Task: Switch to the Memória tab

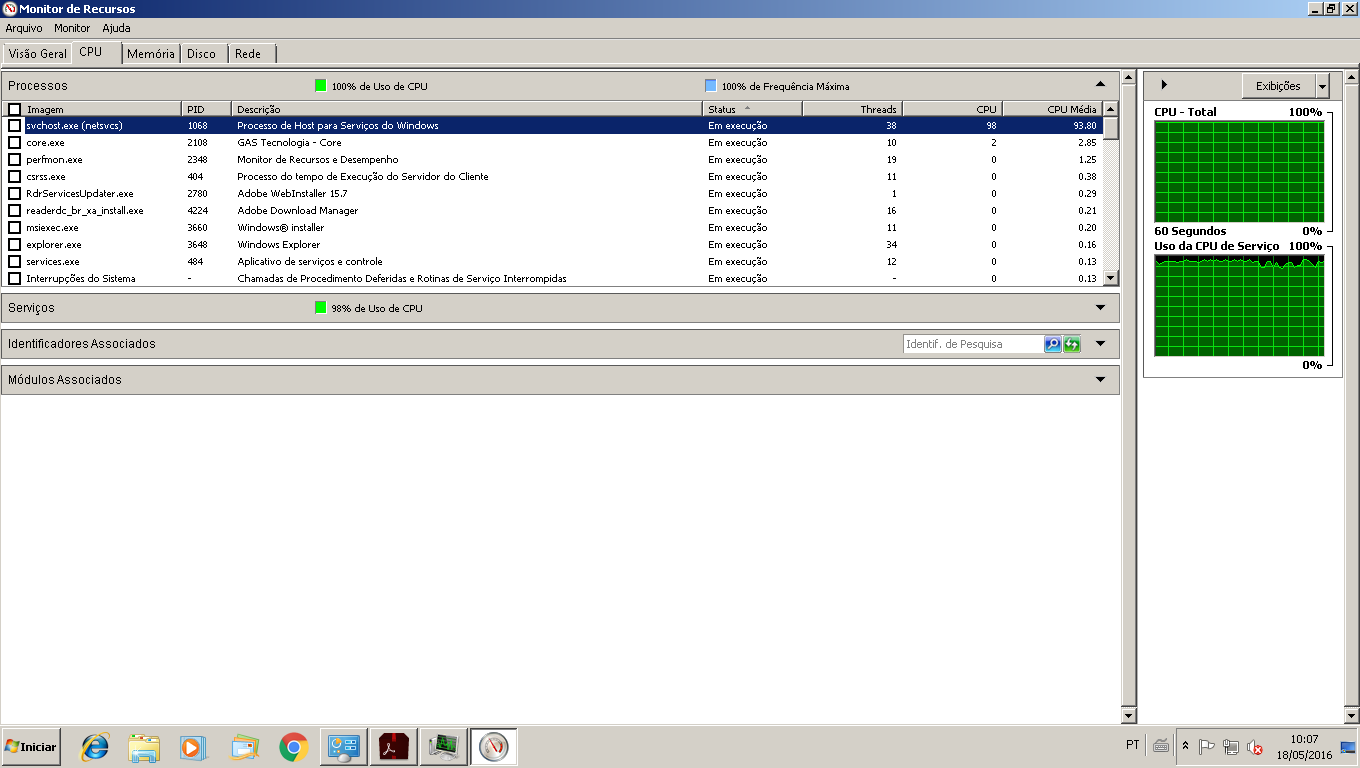Action: pyautogui.click(x=151, y=54)
